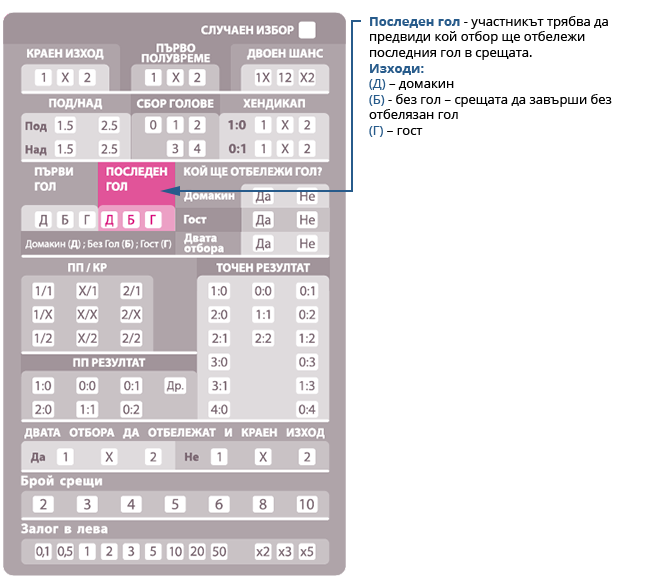Choose Д under Първи гол

click(x=43, y=220)
